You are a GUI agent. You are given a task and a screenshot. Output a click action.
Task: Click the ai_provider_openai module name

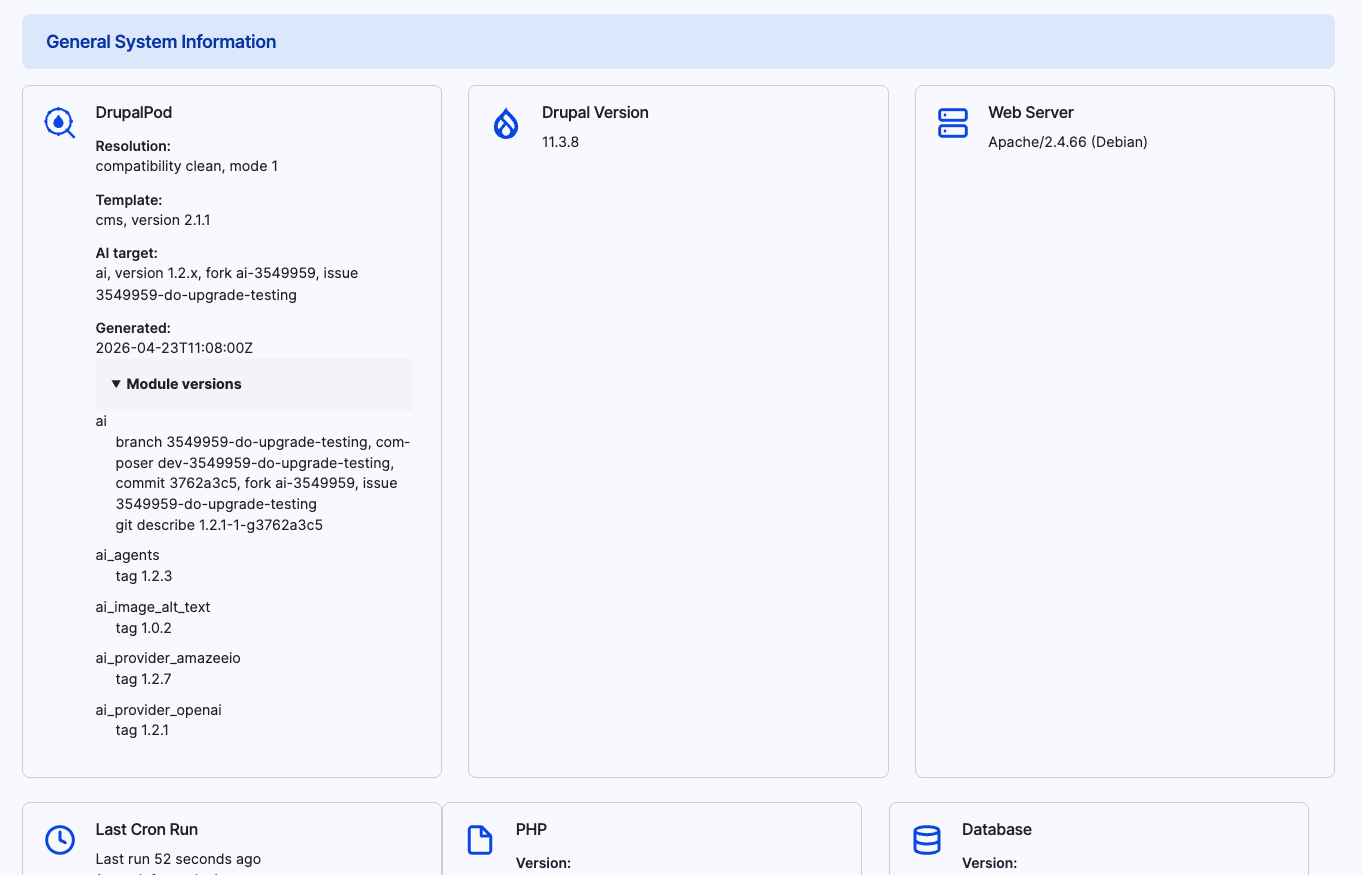click(159, 710)
